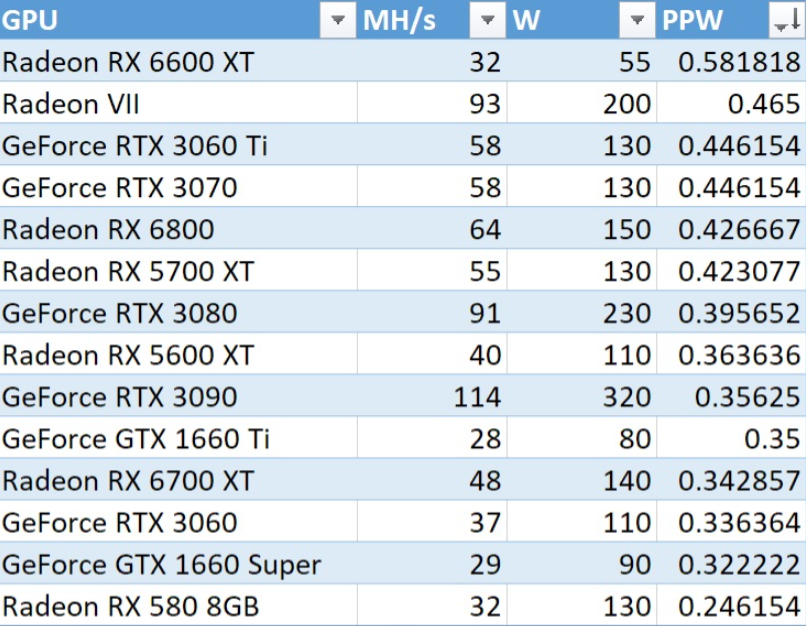Click the W value 140
The image size is (806, 626).
coord(627,481)
